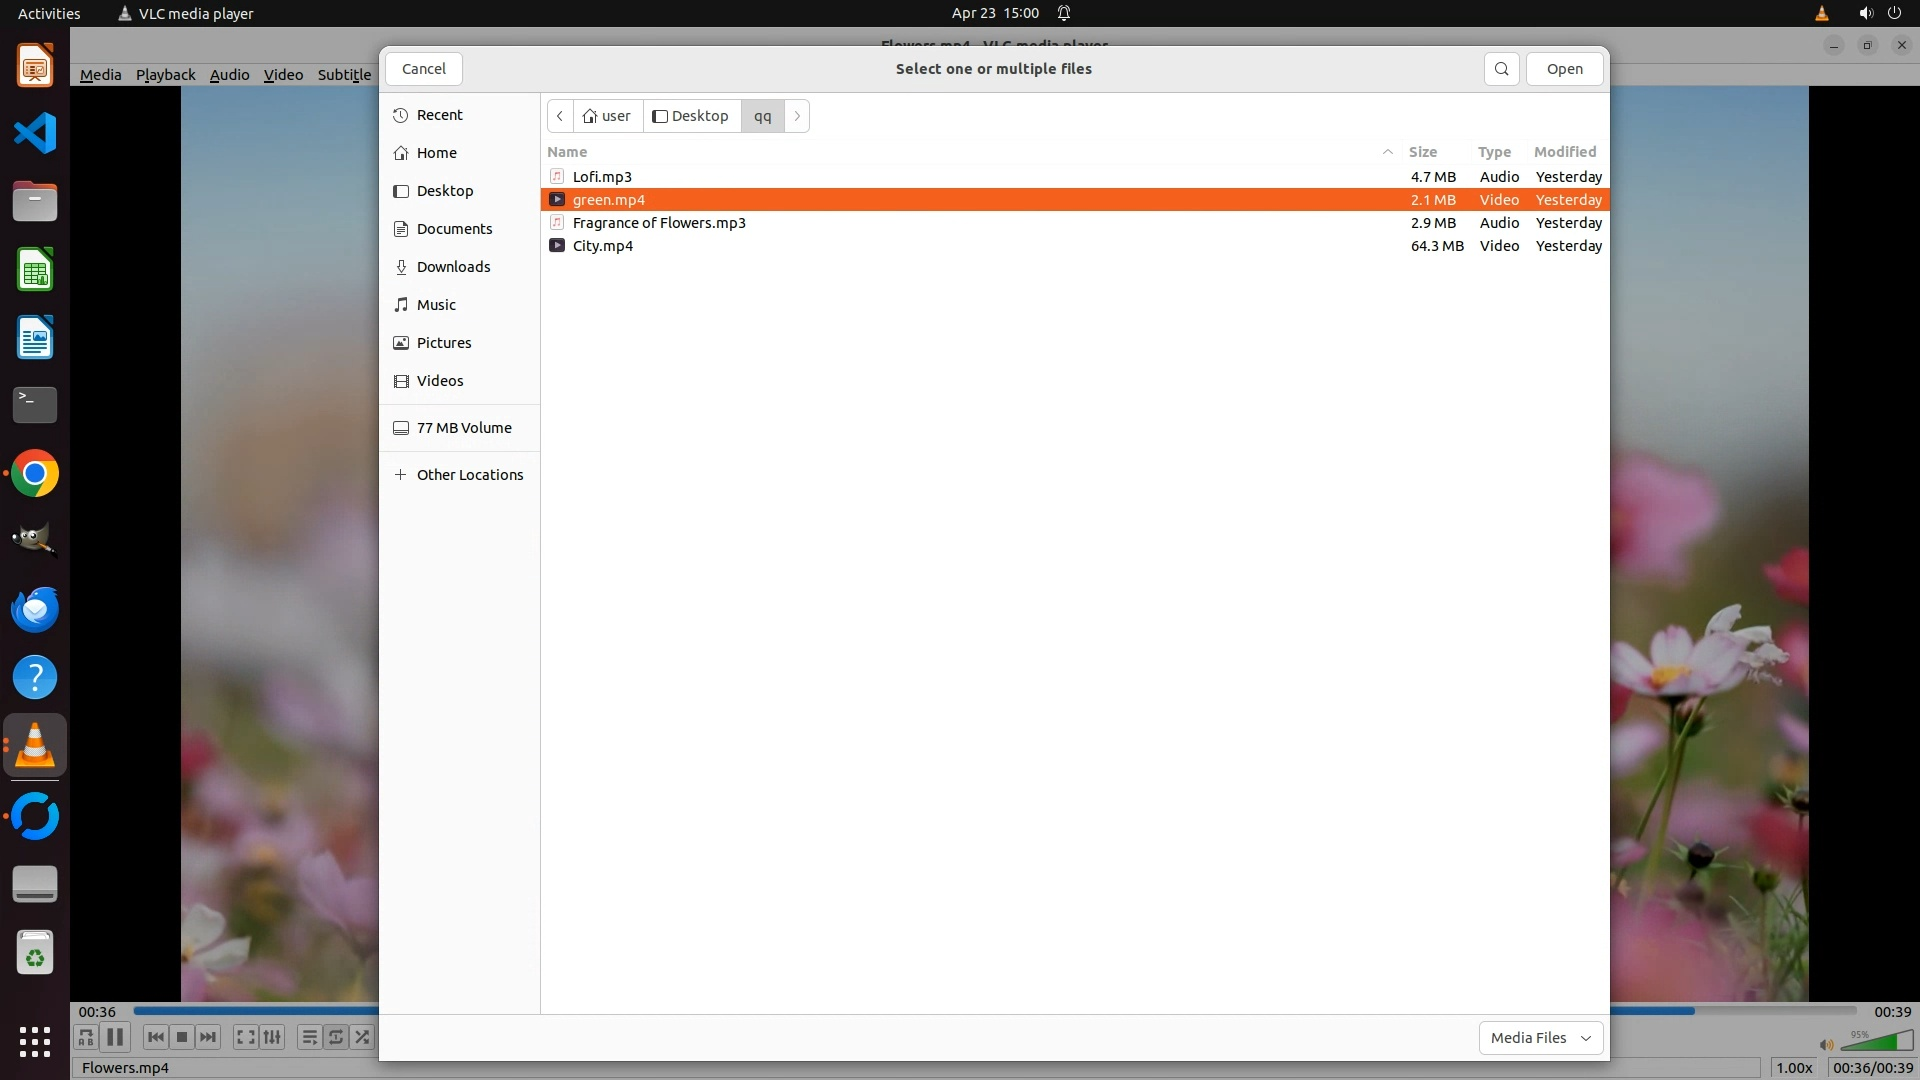The height and width of the screenshot is (1080, 1920).
Task: Open extended settings equalizer icon
Action: pos(272,1037)
